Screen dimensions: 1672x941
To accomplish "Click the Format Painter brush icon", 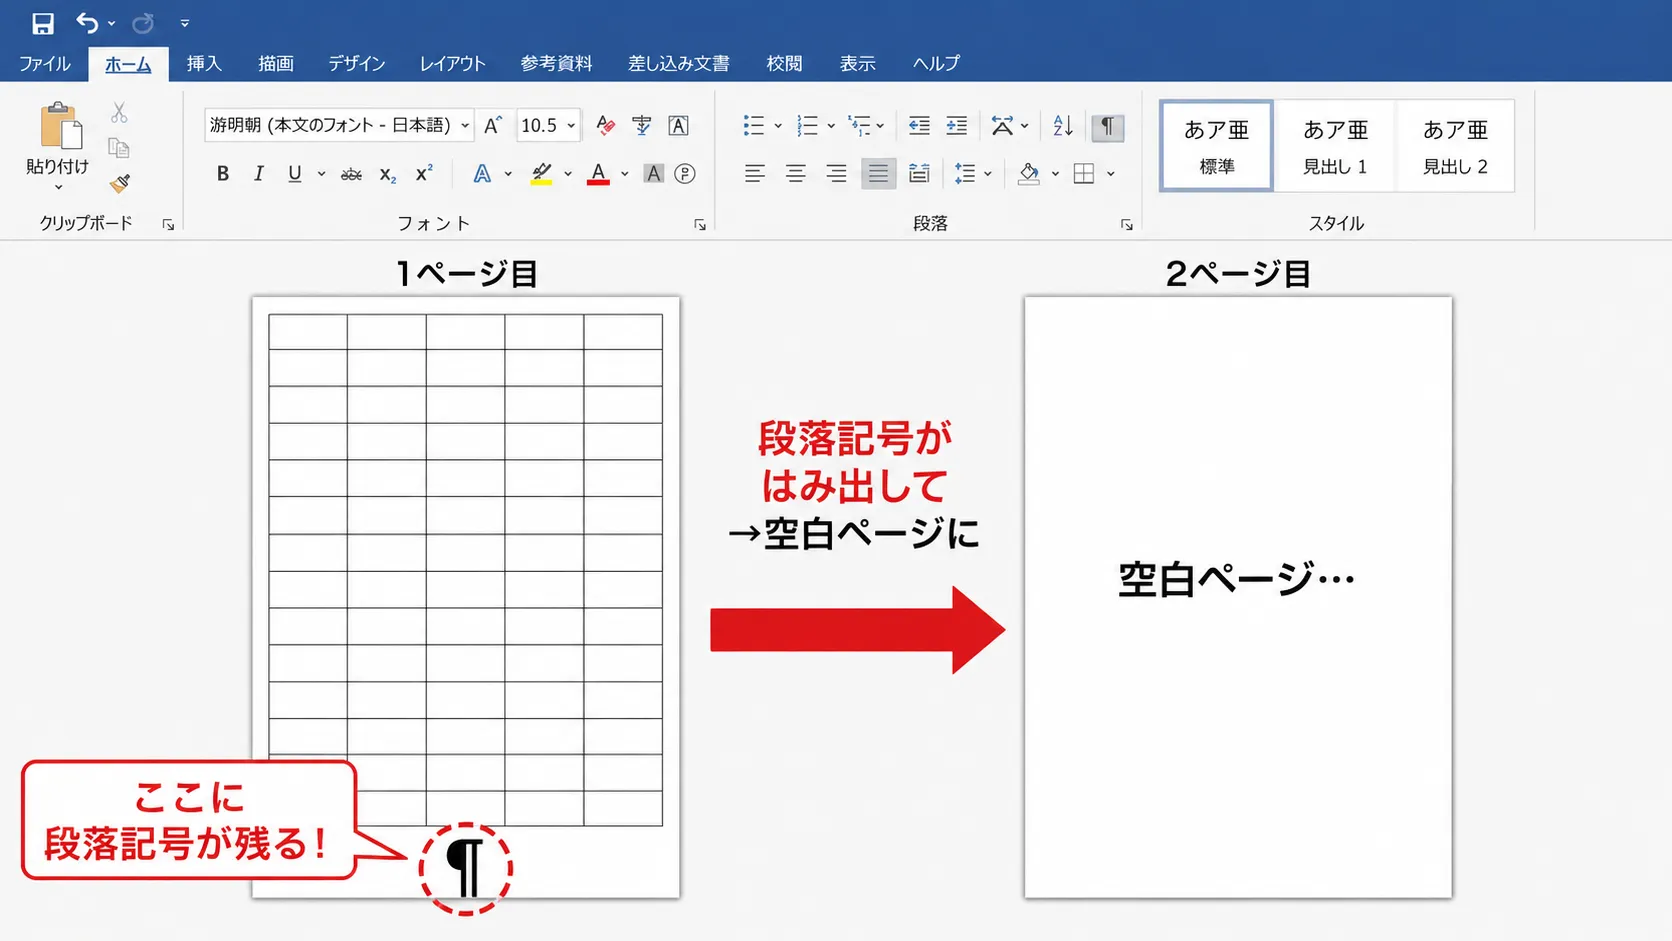I will tap(120, 183).
